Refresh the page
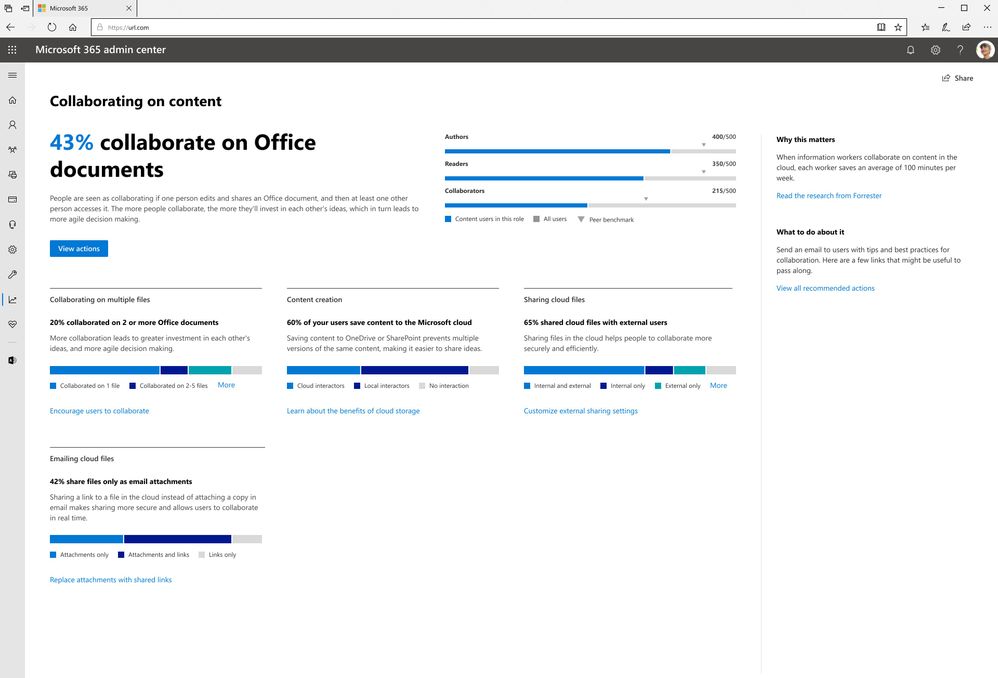The height and width of the screenshot is (678, 998). [52, 27]
